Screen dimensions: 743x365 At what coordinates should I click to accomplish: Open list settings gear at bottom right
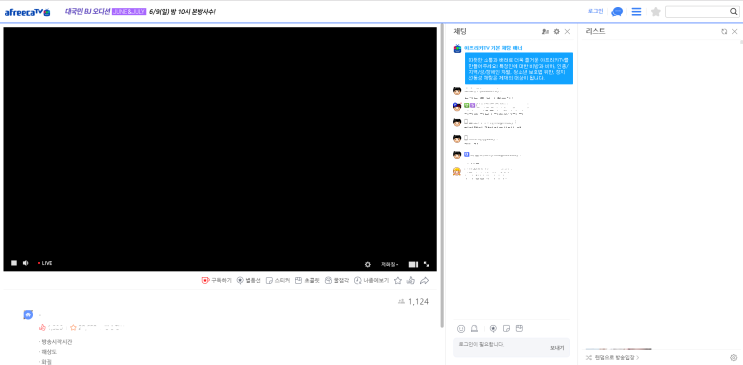[x=734, y=357]
